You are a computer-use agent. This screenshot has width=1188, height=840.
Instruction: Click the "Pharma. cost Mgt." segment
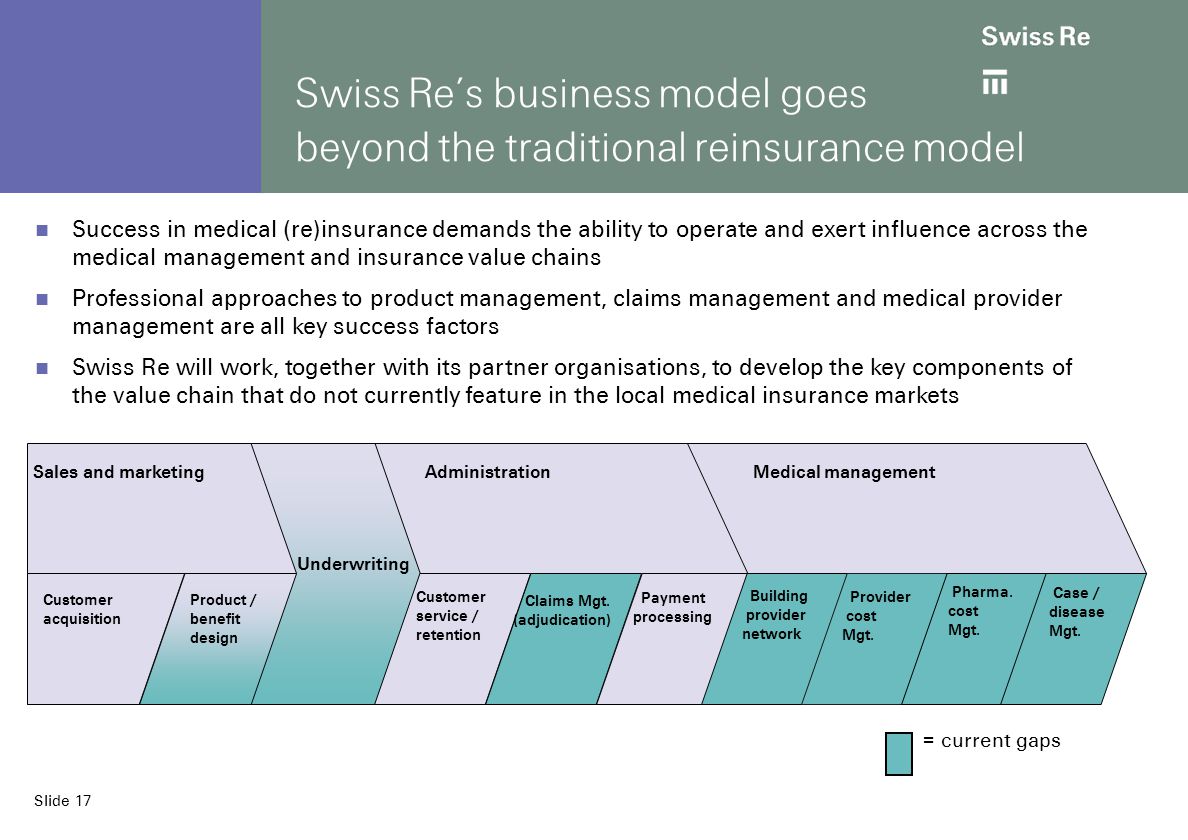point(974,639)
